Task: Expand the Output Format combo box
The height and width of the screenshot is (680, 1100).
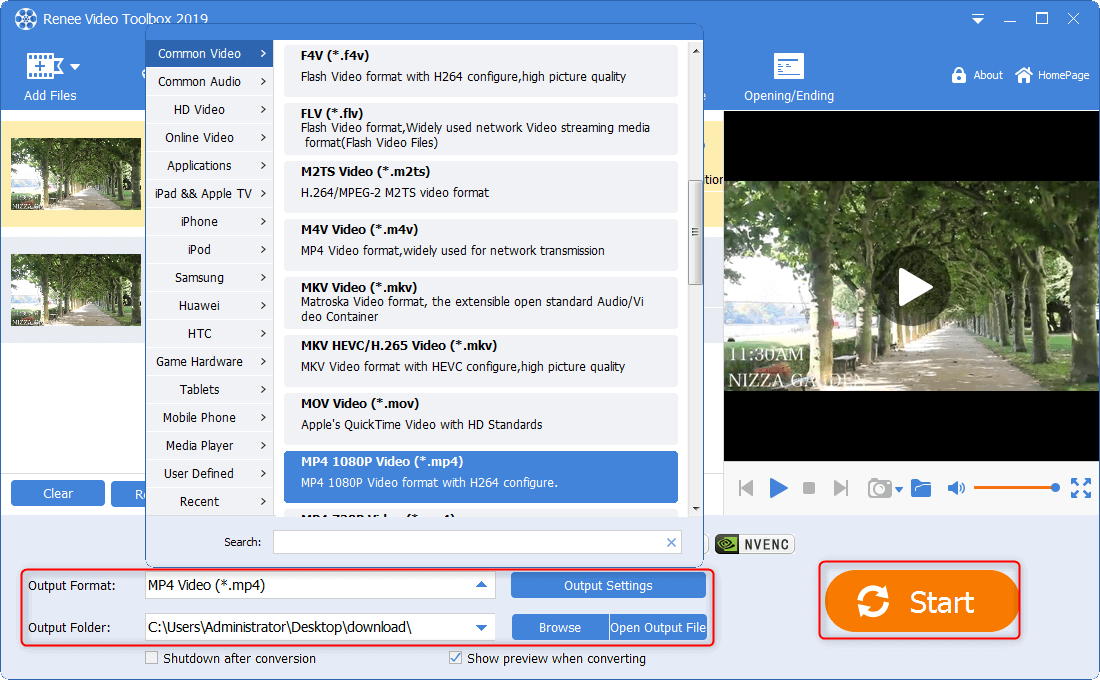Action: point(481,585)
